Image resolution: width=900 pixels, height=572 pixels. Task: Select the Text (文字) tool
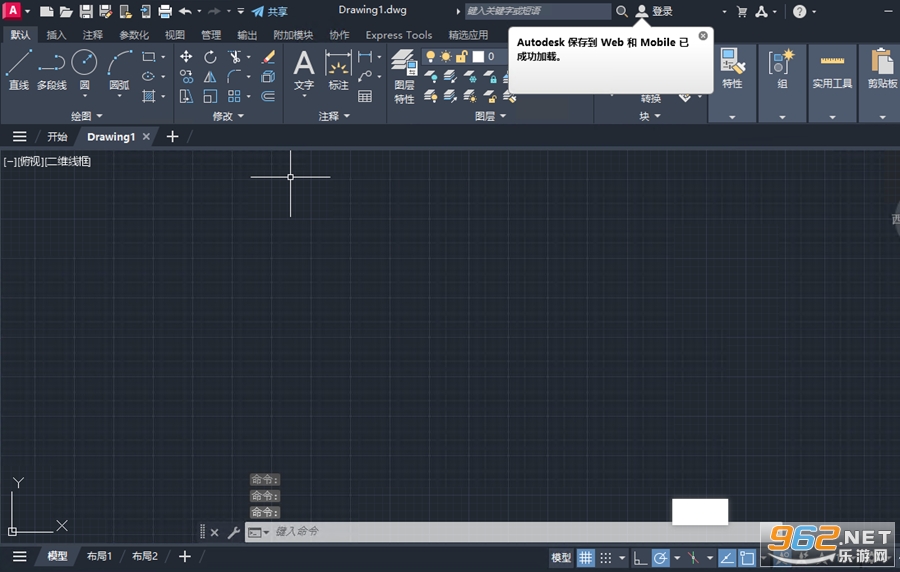click(304, 70)
